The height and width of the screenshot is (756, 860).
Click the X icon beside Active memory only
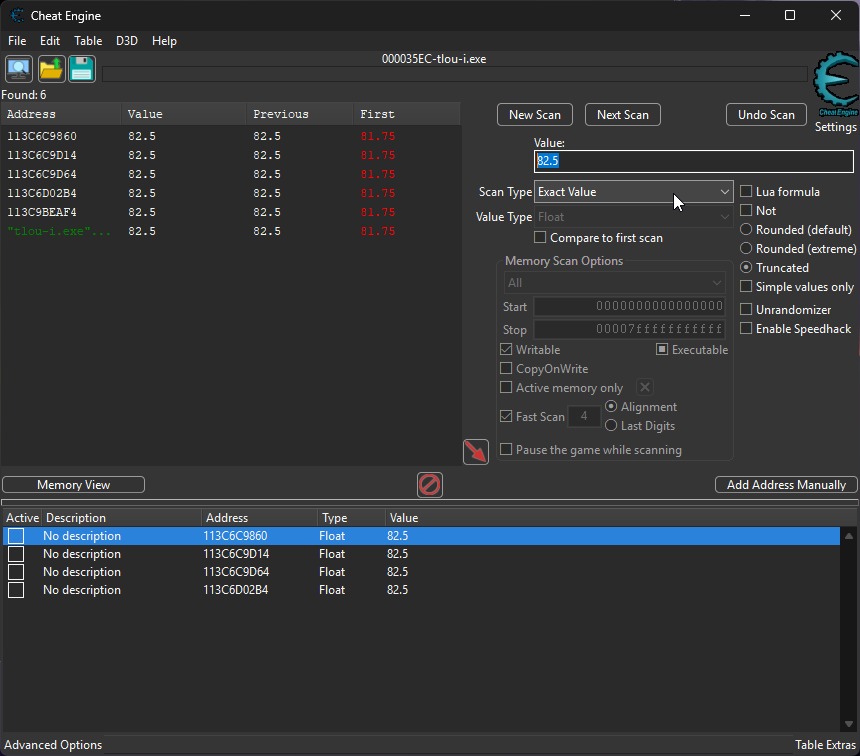click(645, 387)
